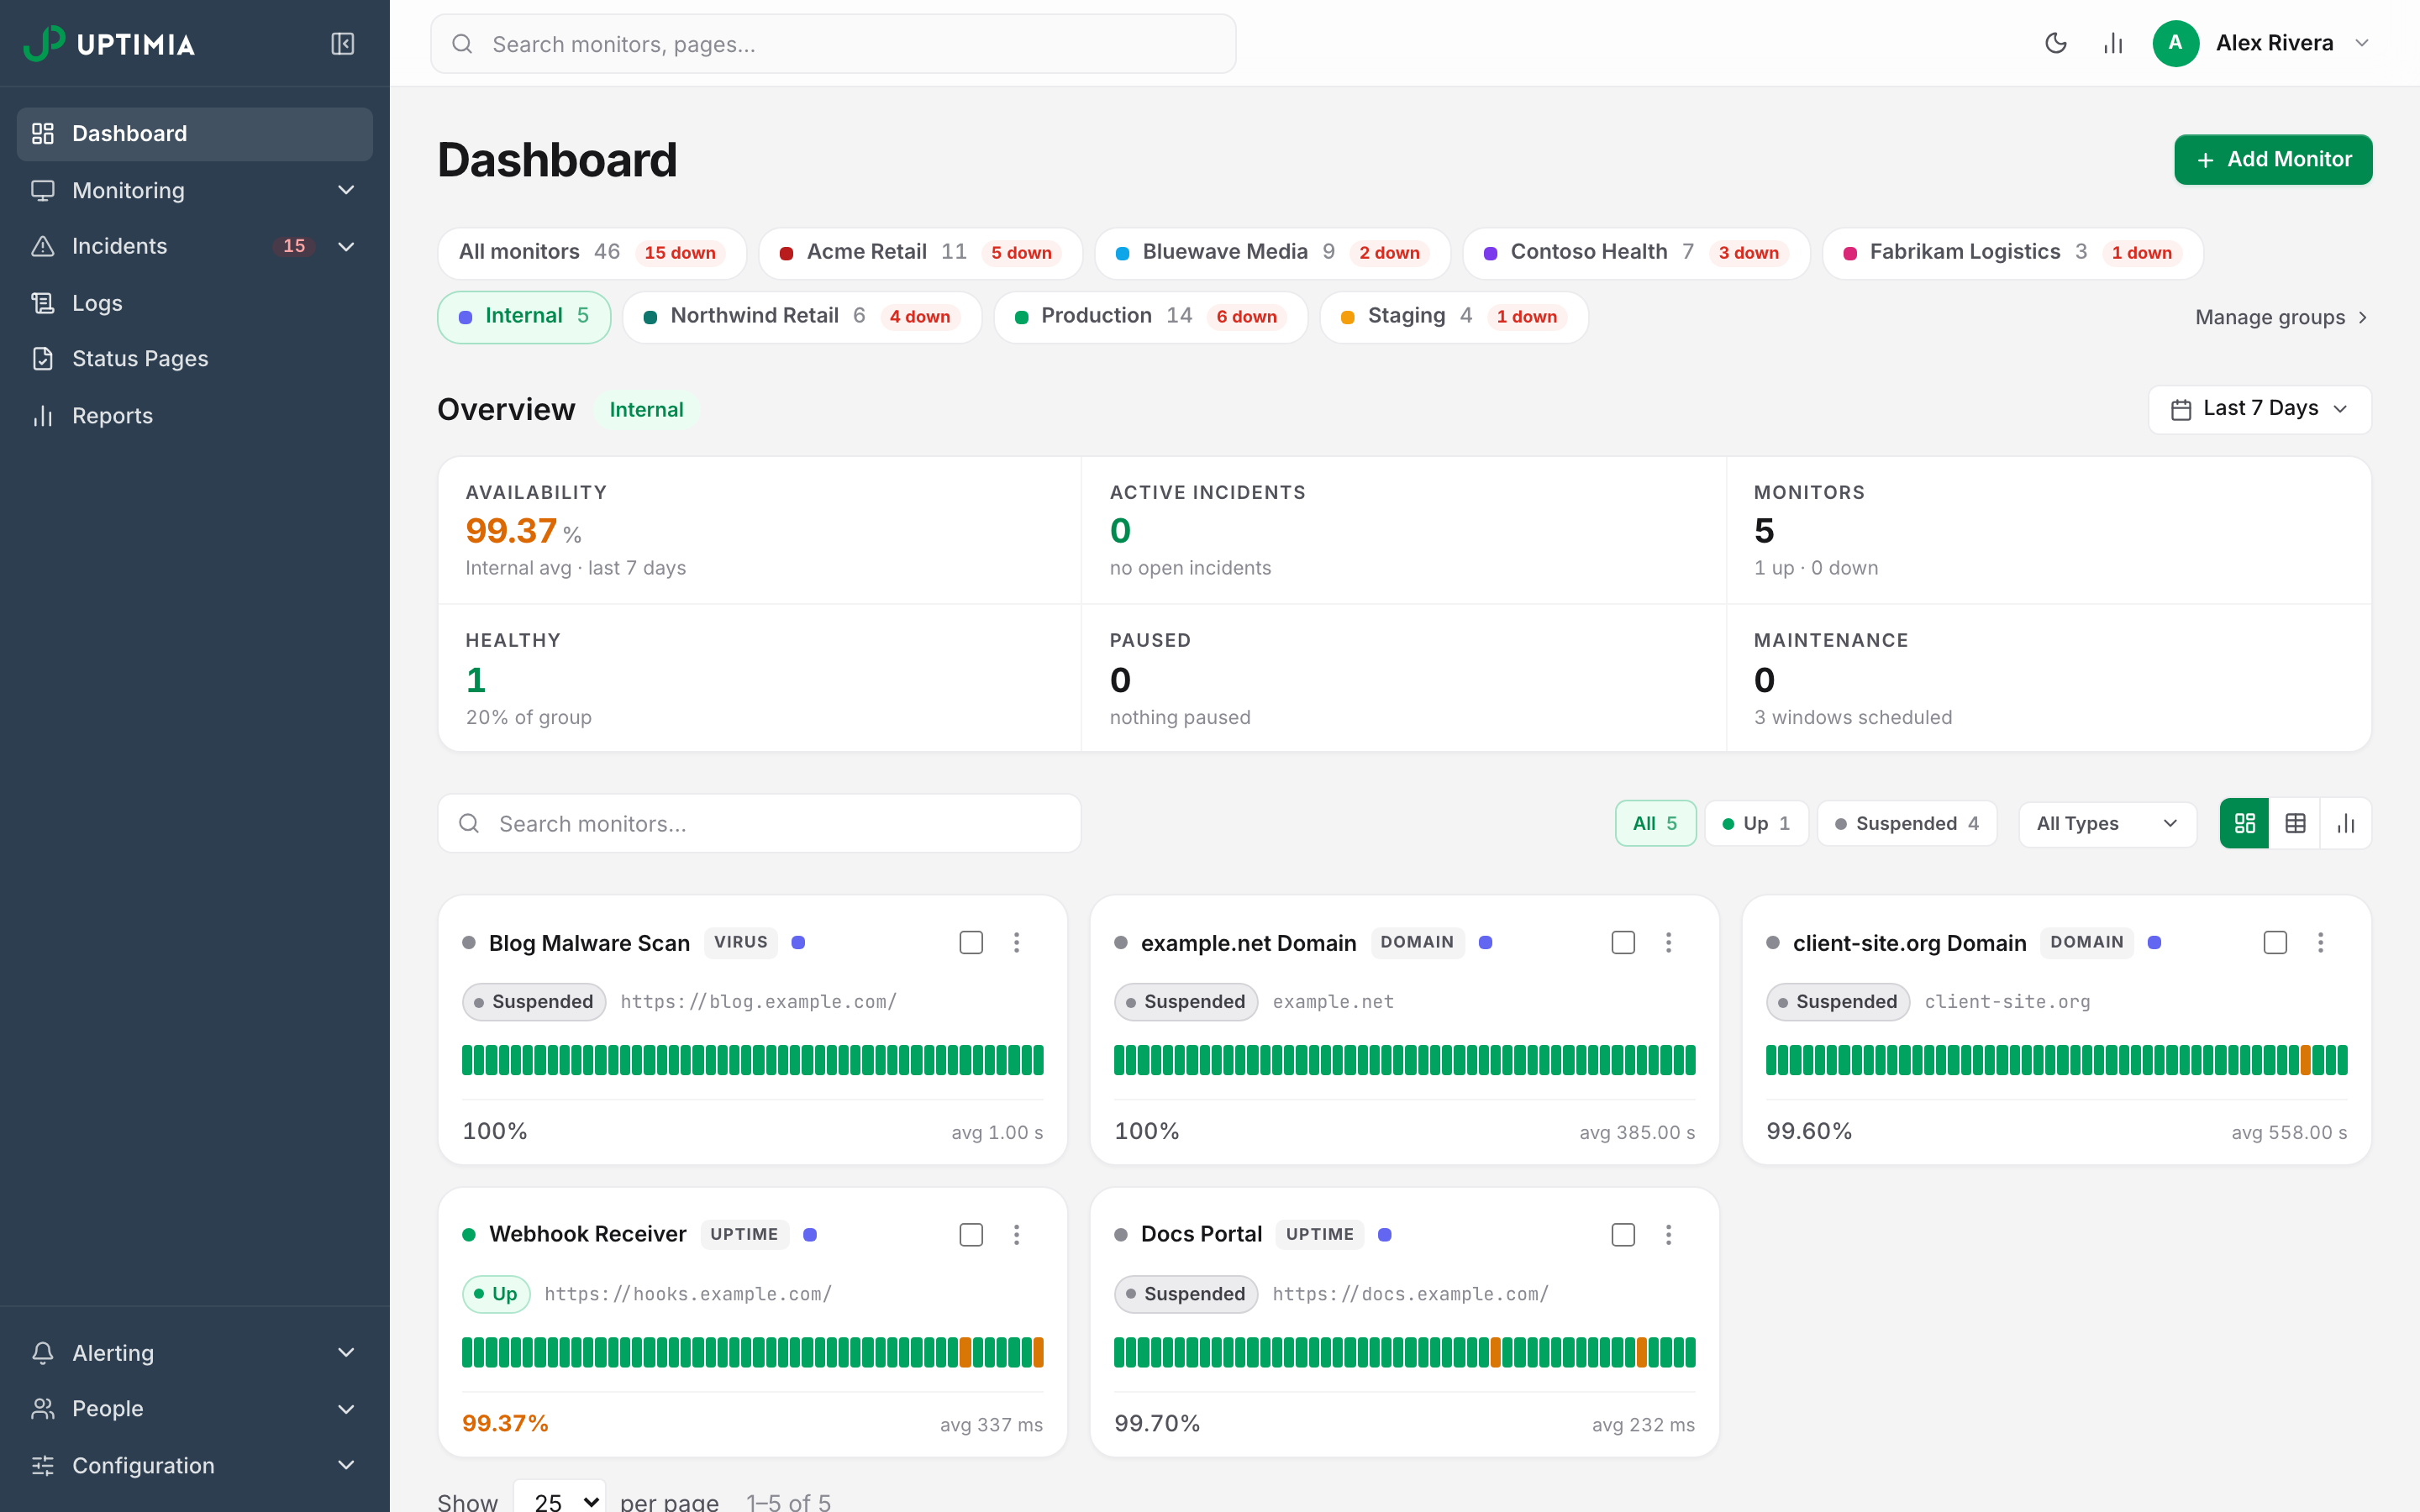Select the example.net Domain checkbox

tap(1623, 942)
